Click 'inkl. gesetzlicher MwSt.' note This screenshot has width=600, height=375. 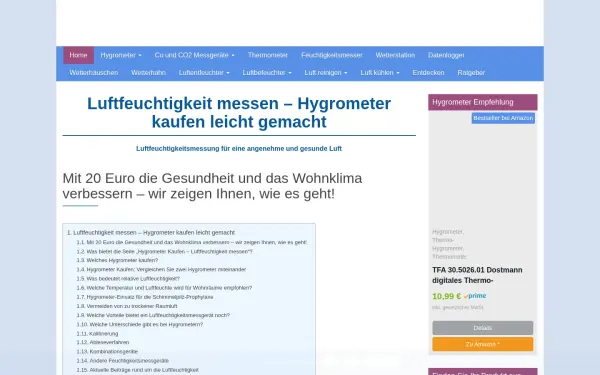pos(458,307)
